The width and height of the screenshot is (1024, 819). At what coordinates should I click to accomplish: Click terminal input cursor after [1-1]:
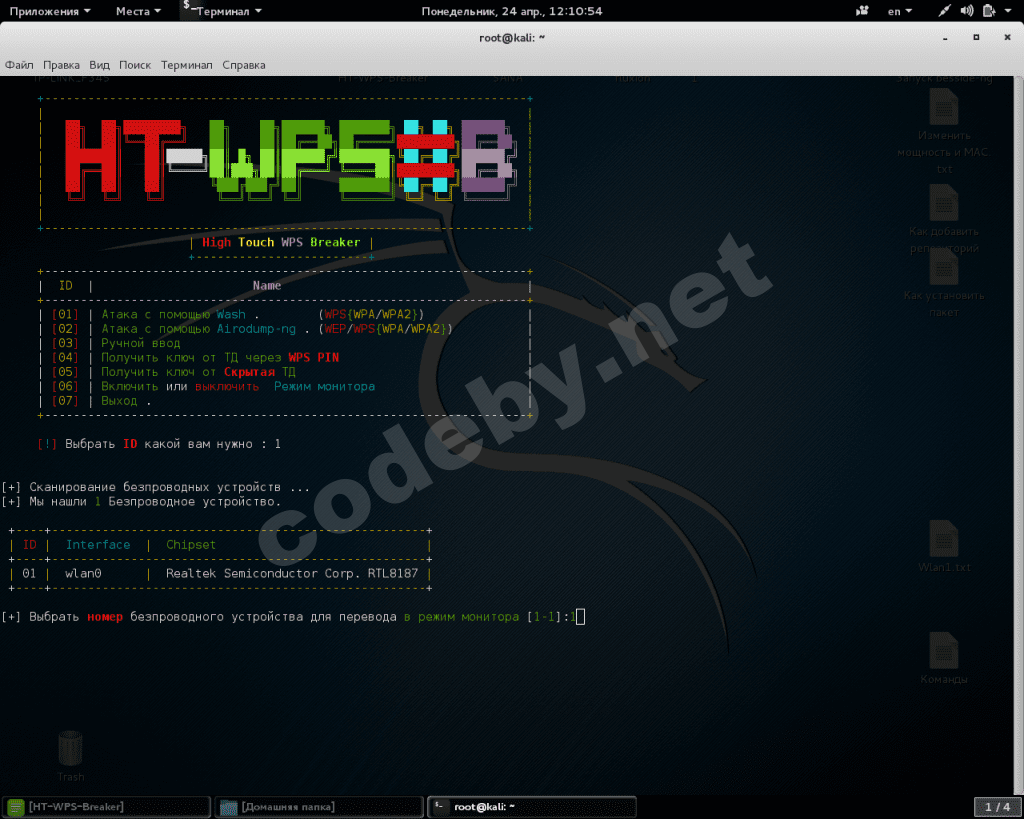[581, 617]
